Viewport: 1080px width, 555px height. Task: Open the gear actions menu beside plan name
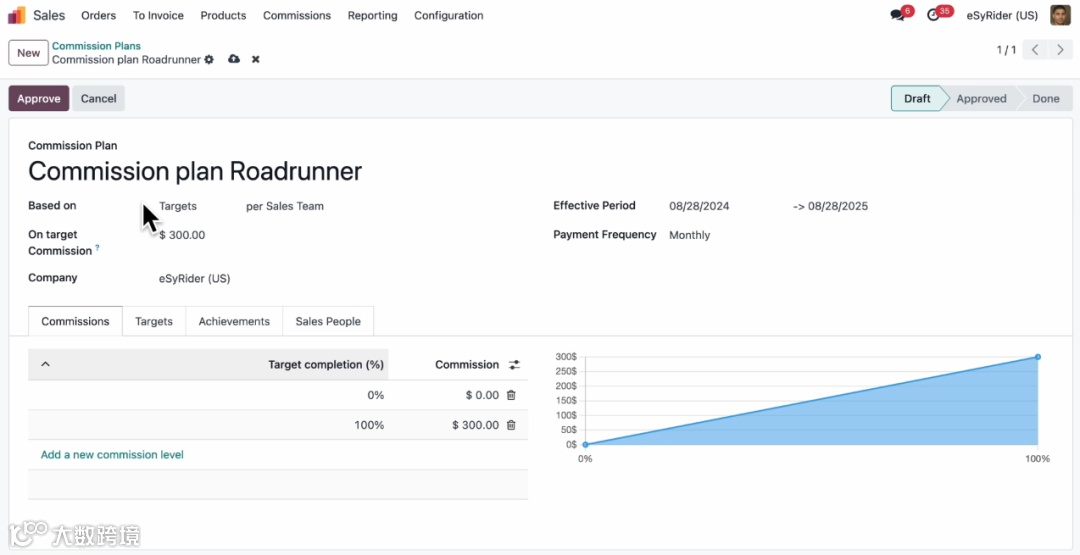tap(209, 60)
